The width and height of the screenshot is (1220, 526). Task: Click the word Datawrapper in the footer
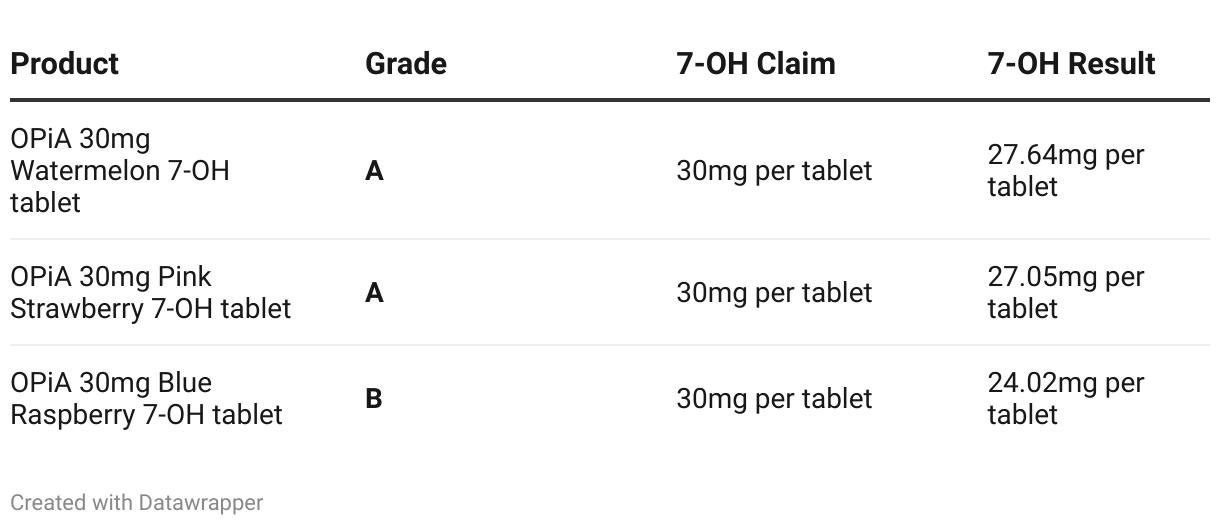201,502
